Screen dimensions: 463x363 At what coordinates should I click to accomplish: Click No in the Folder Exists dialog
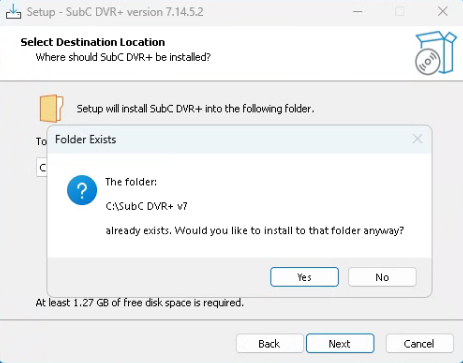[x=382, y=277]
